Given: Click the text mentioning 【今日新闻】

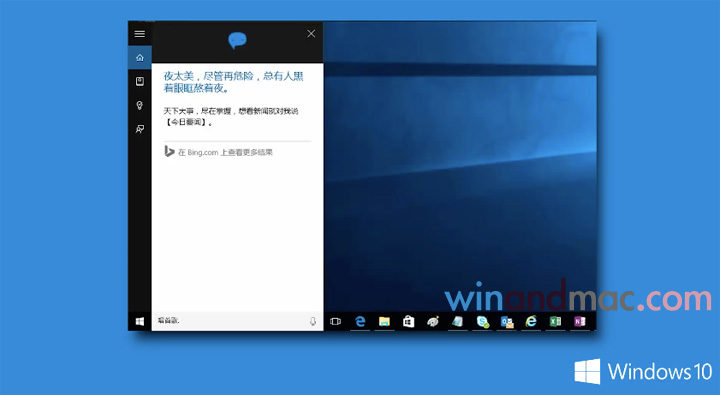Looking at the screenshot, I should [x=231, y=116].
